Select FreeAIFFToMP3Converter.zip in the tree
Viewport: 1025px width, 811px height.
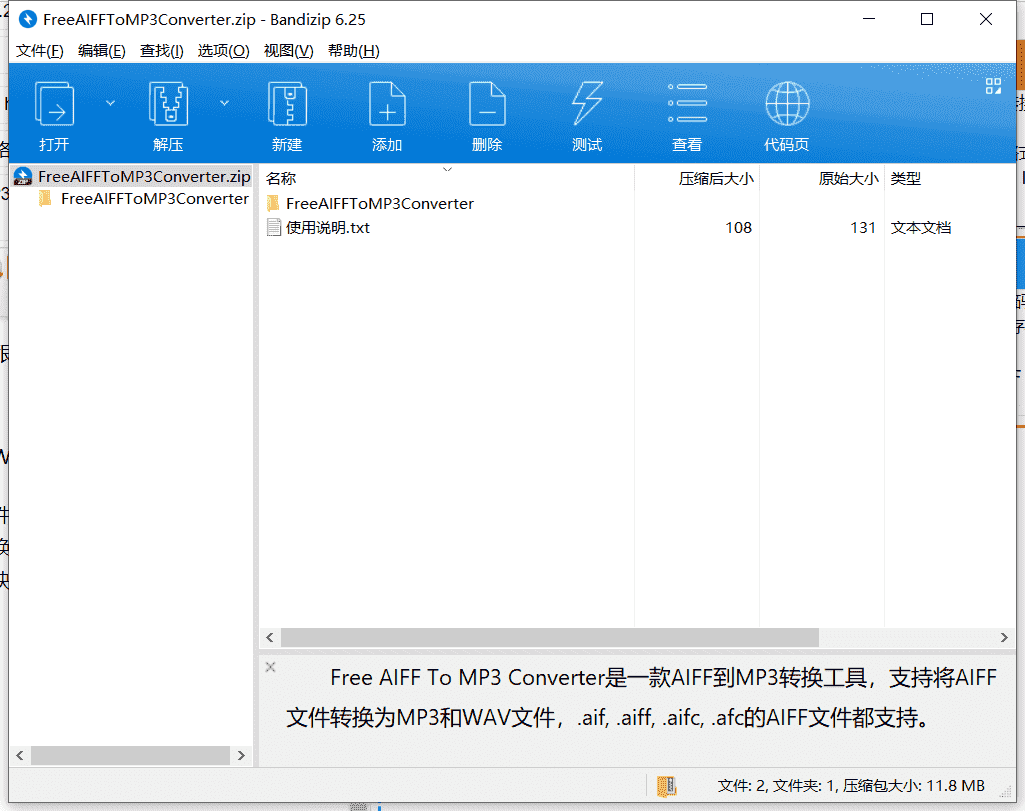click(x=144, y=176)
